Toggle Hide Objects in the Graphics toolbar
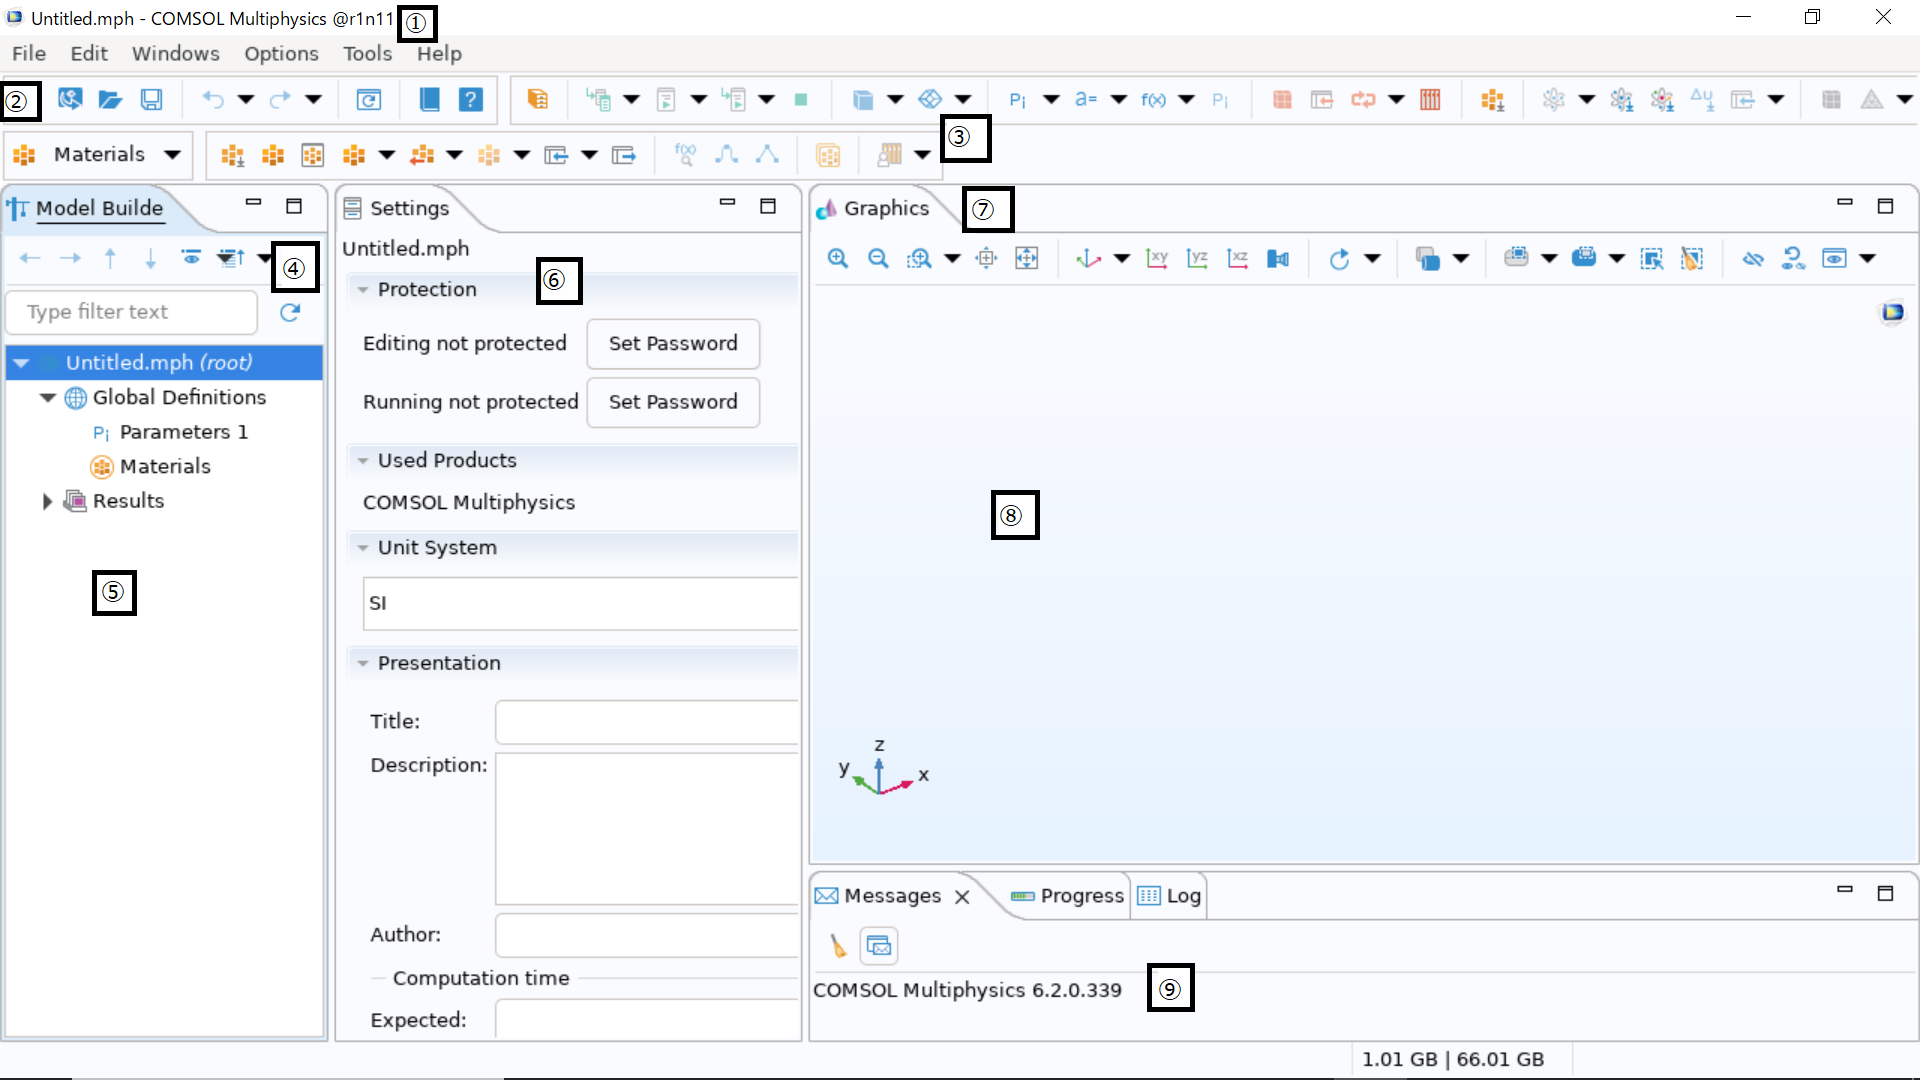 click(1753, 259)
